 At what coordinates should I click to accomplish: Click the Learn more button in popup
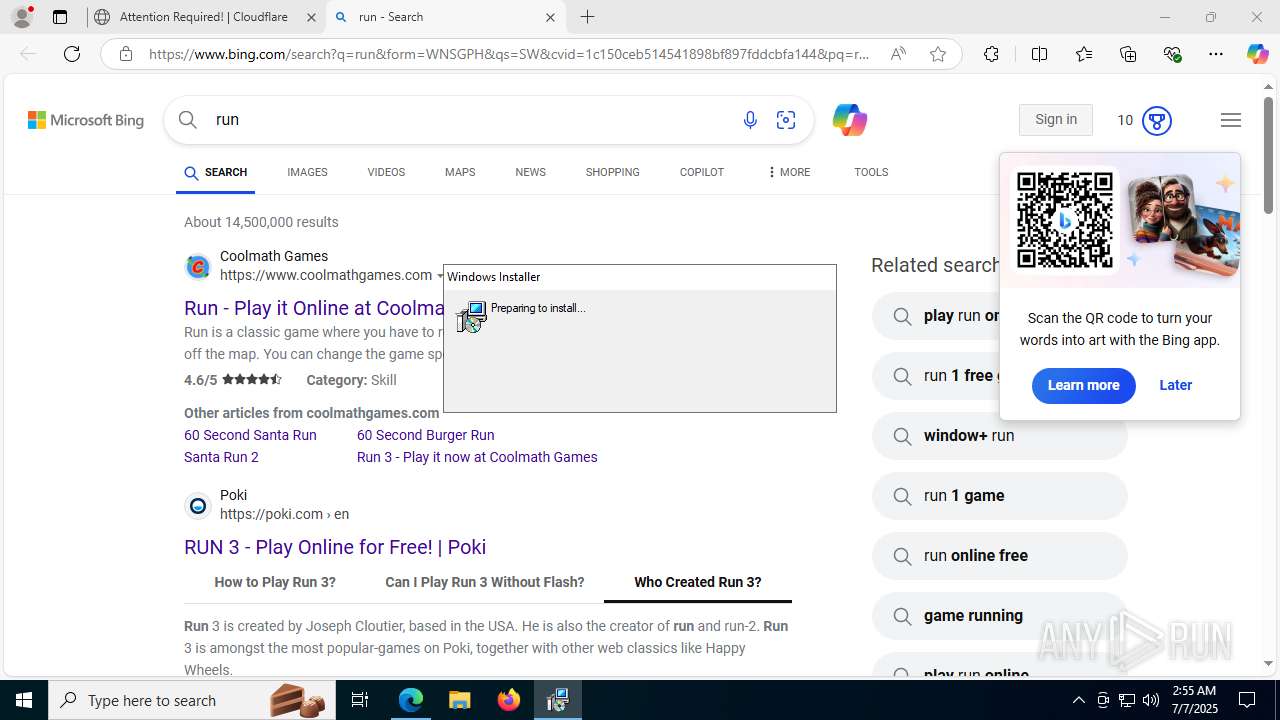coord(1083,385)
